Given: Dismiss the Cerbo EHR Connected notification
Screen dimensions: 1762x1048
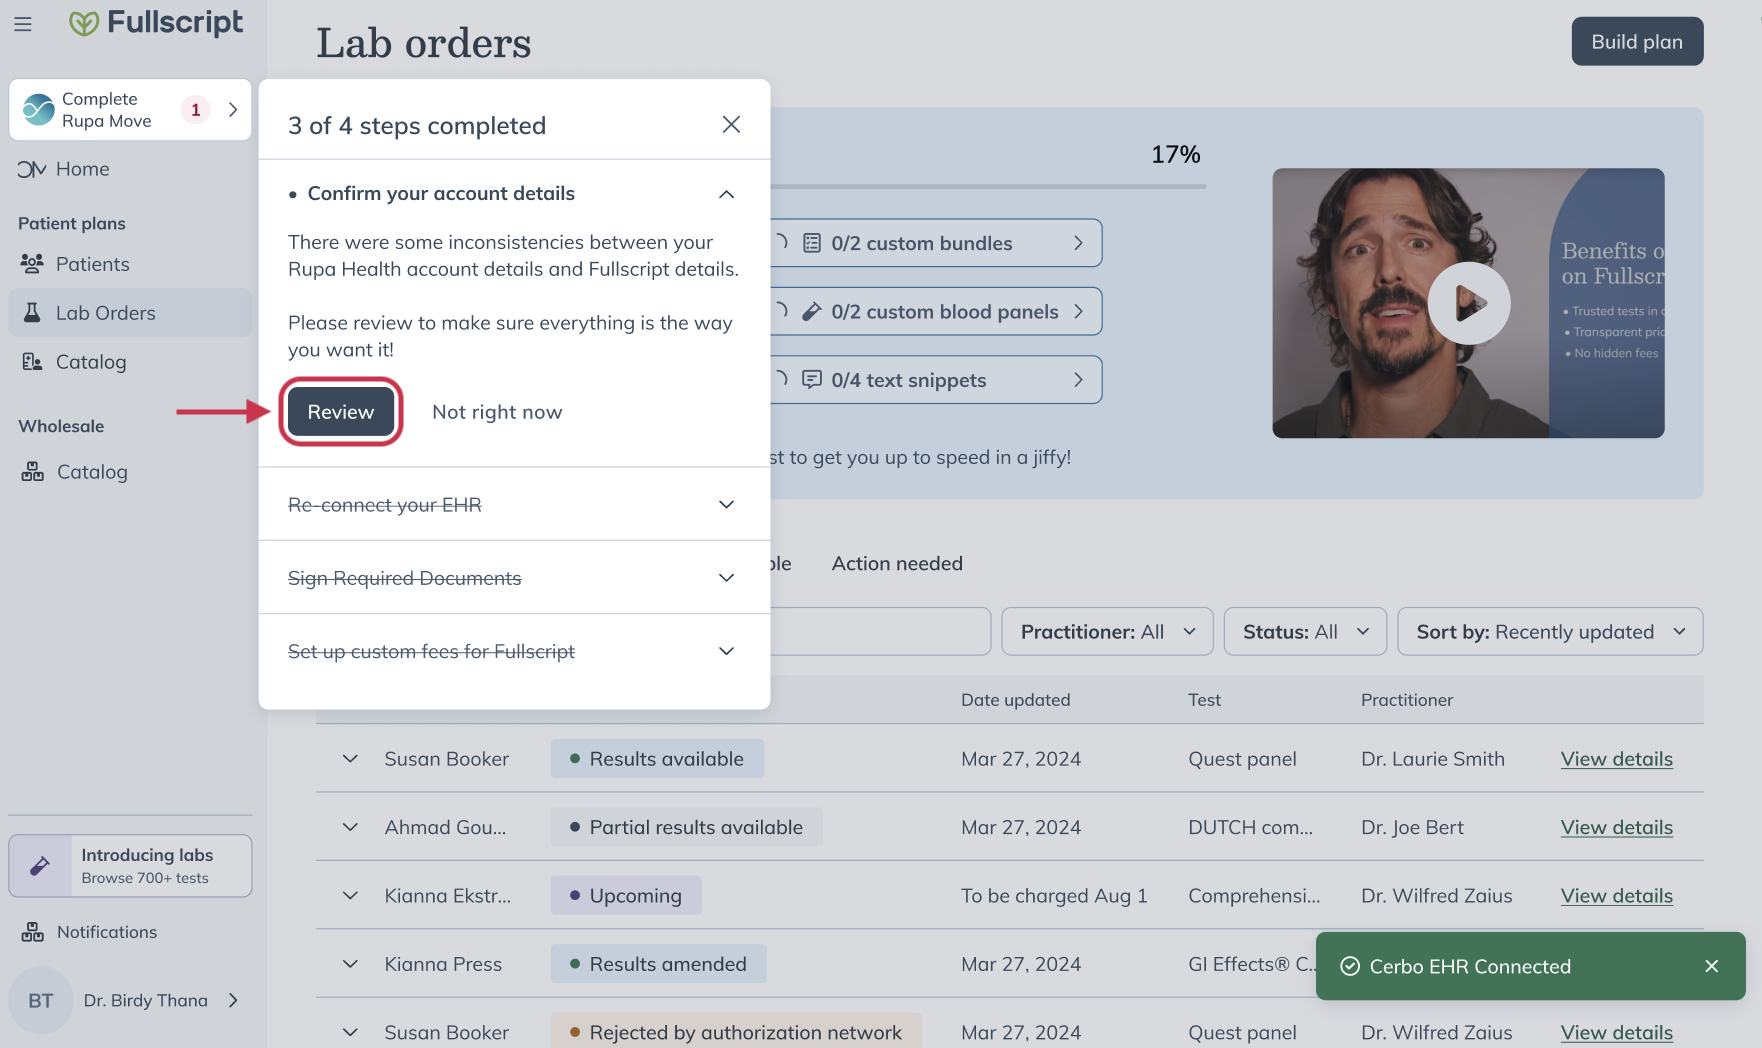Looking at the screenshot, I should (1710, 966).
